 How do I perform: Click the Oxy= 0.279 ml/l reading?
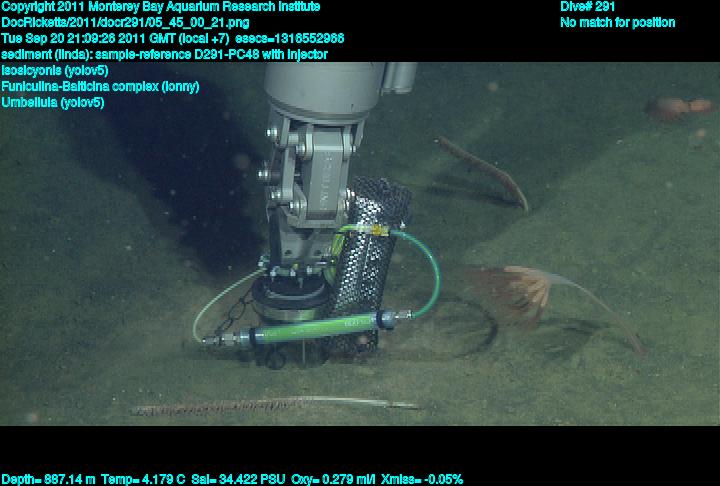click(x=333, y=480)
